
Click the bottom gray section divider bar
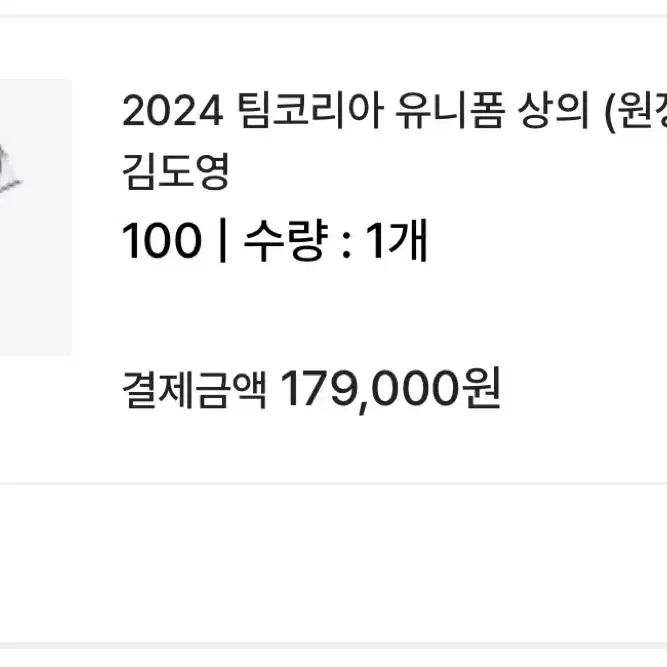(334, 646)
